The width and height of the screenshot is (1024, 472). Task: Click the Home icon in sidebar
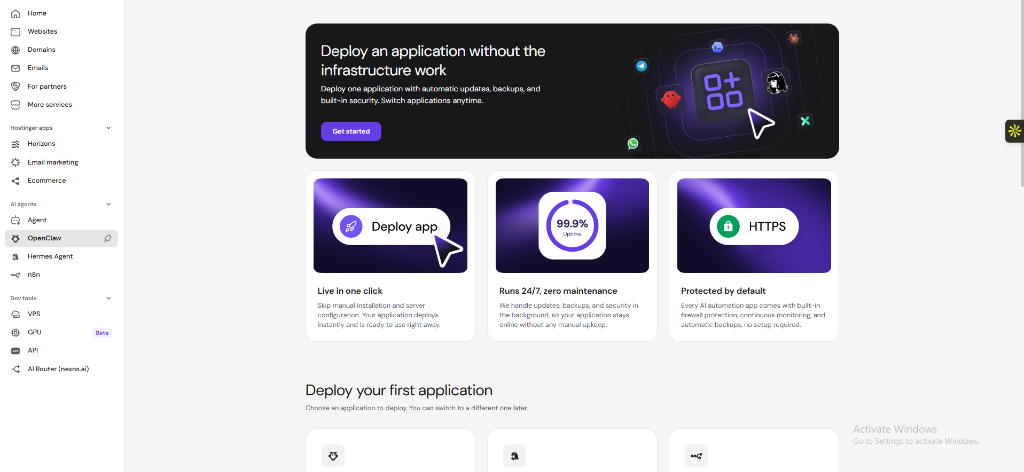(16, 13)
